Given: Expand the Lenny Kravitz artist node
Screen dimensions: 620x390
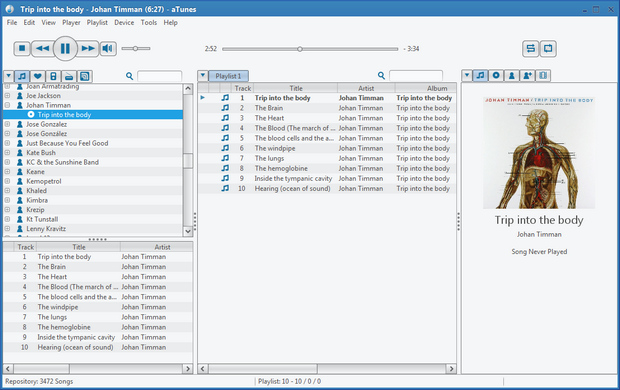Looking at the screenshot, I should [7, 228].
